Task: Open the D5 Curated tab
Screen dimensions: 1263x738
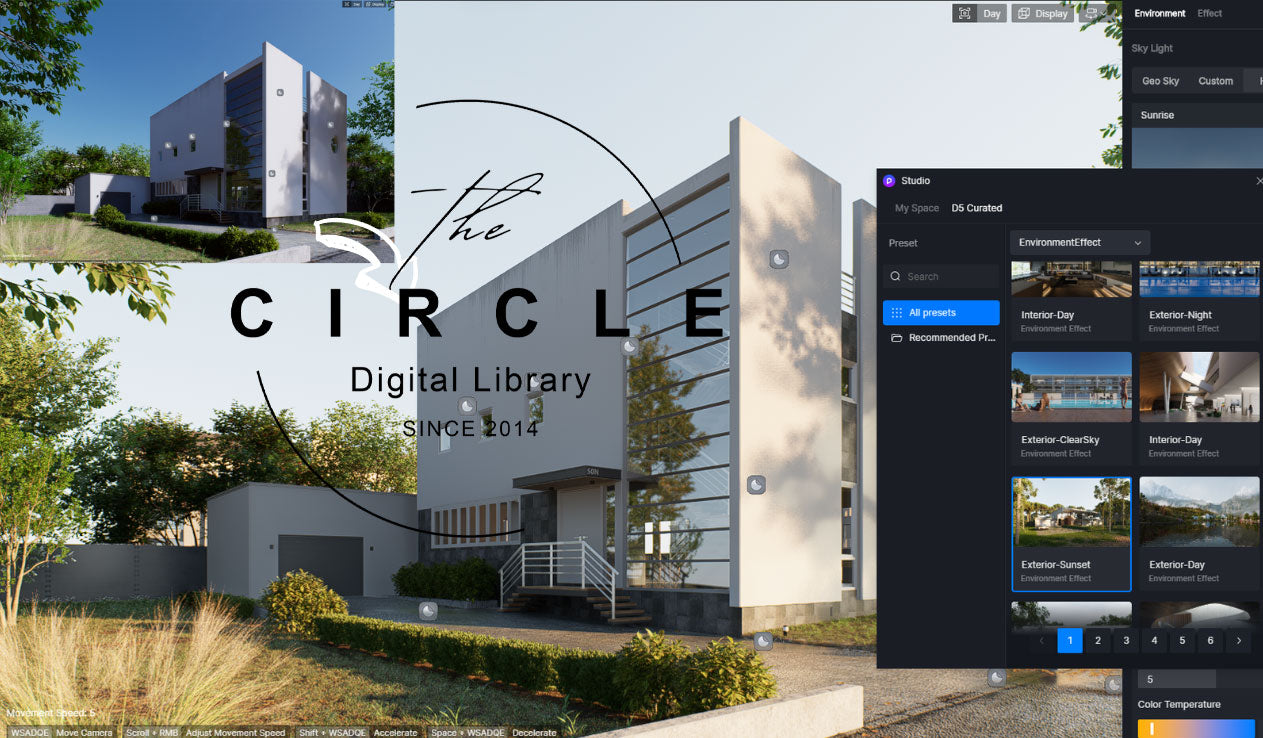Action: pyautogui.click(x=977, y=208)
